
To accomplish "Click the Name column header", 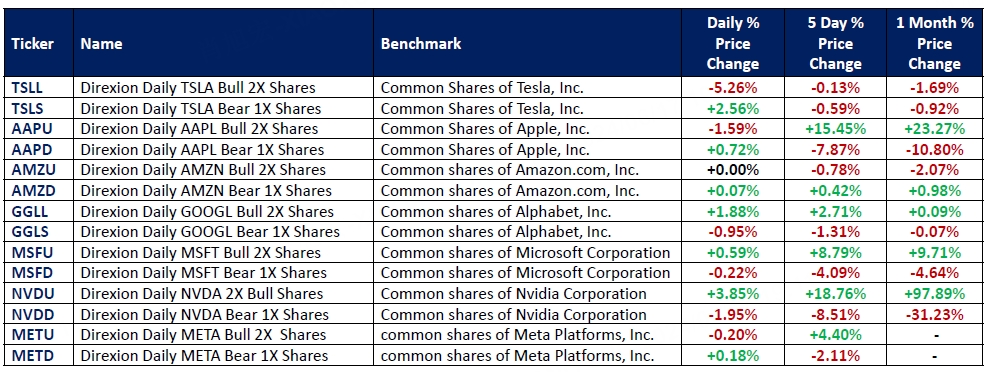I will coord(101,44).
